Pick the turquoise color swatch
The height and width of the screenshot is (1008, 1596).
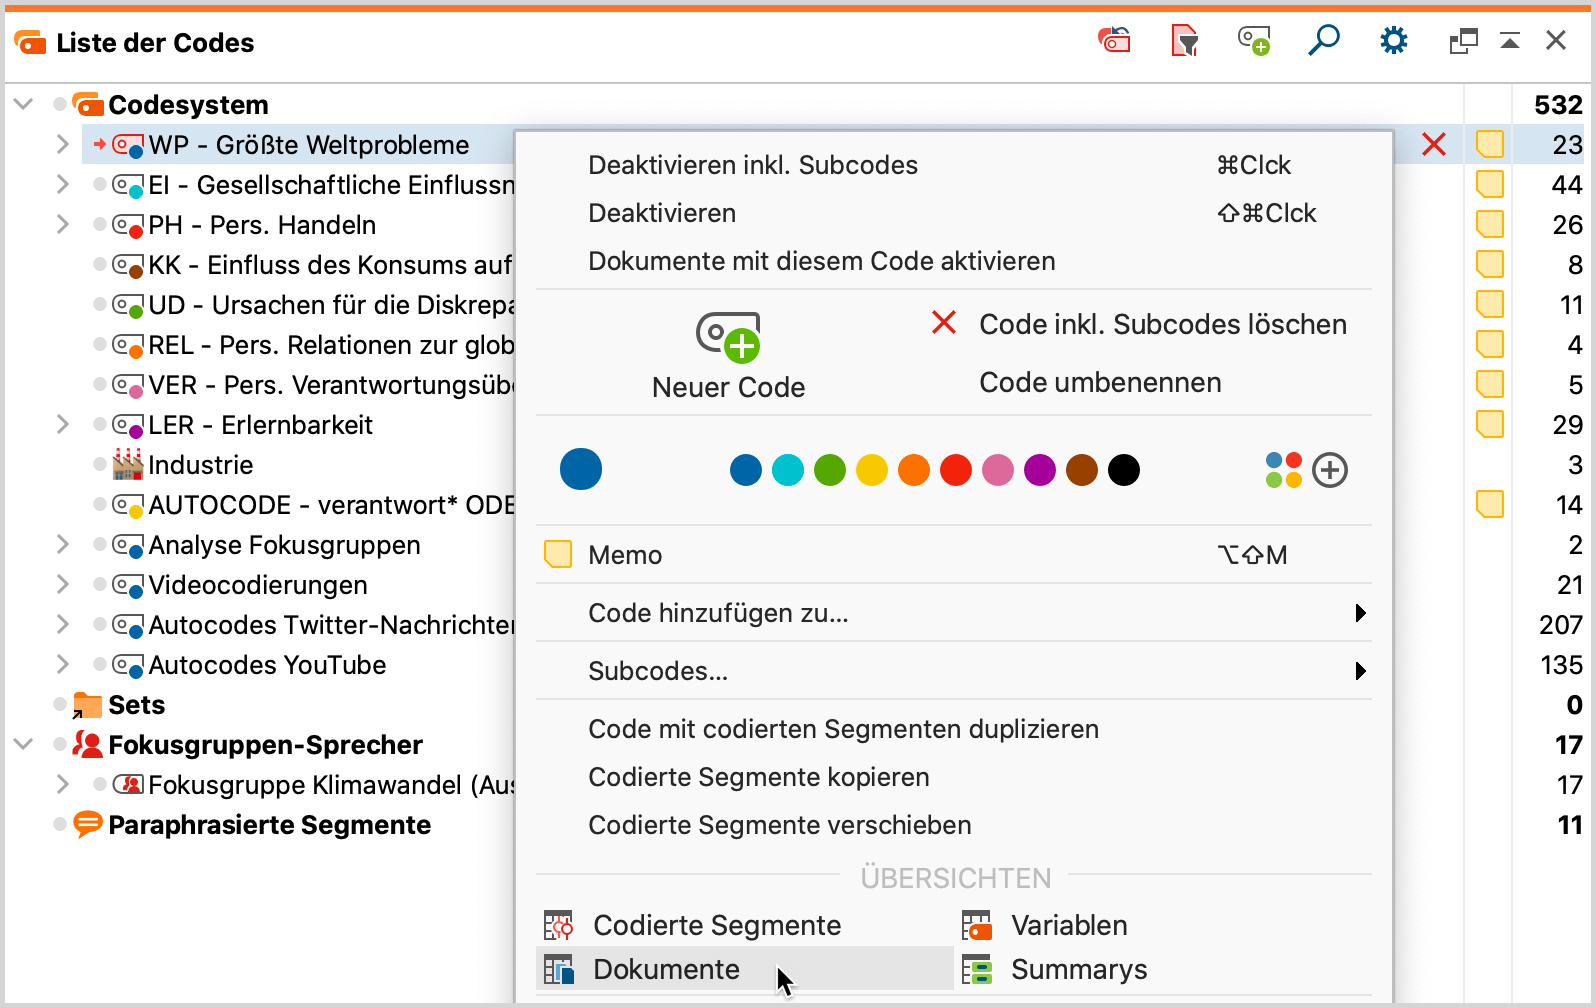tap(788, 470)
